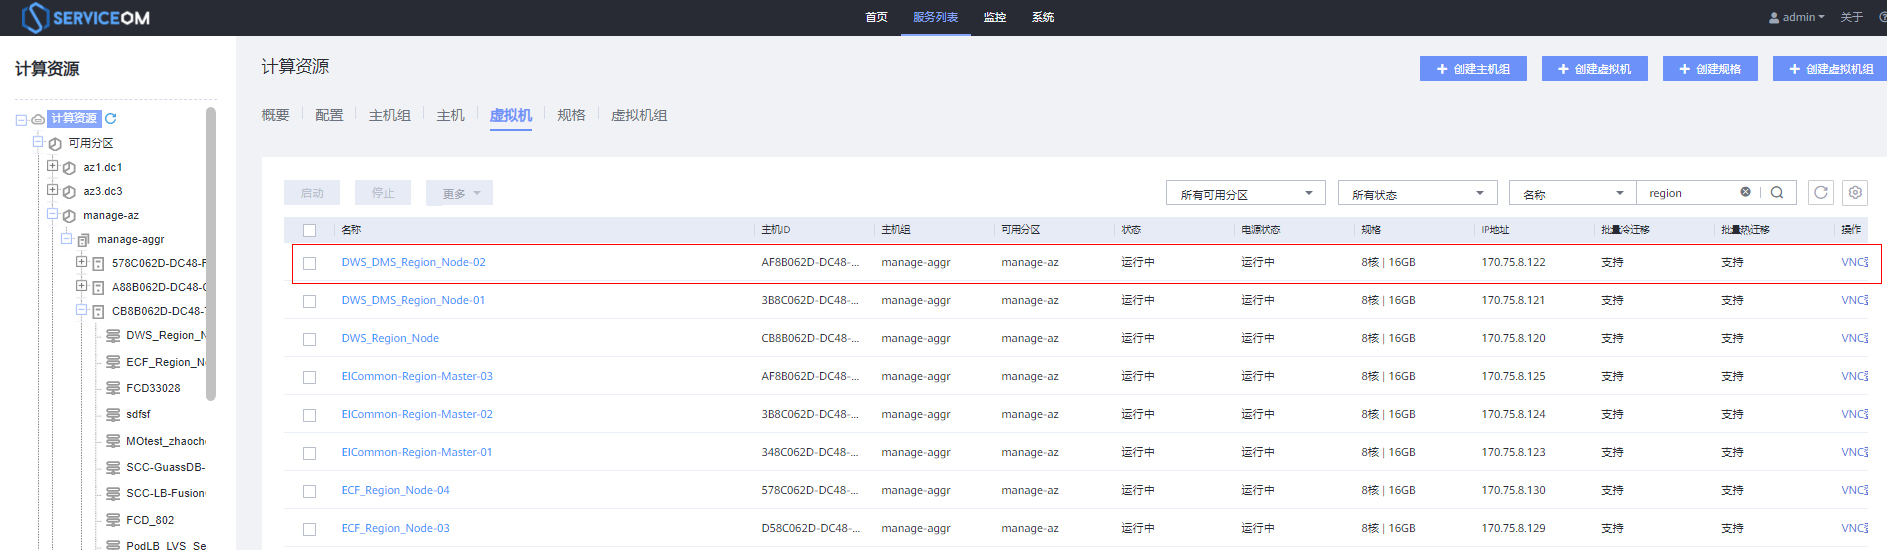
Task: Open 服务列表 in top navigation
Action: [935, 17]
